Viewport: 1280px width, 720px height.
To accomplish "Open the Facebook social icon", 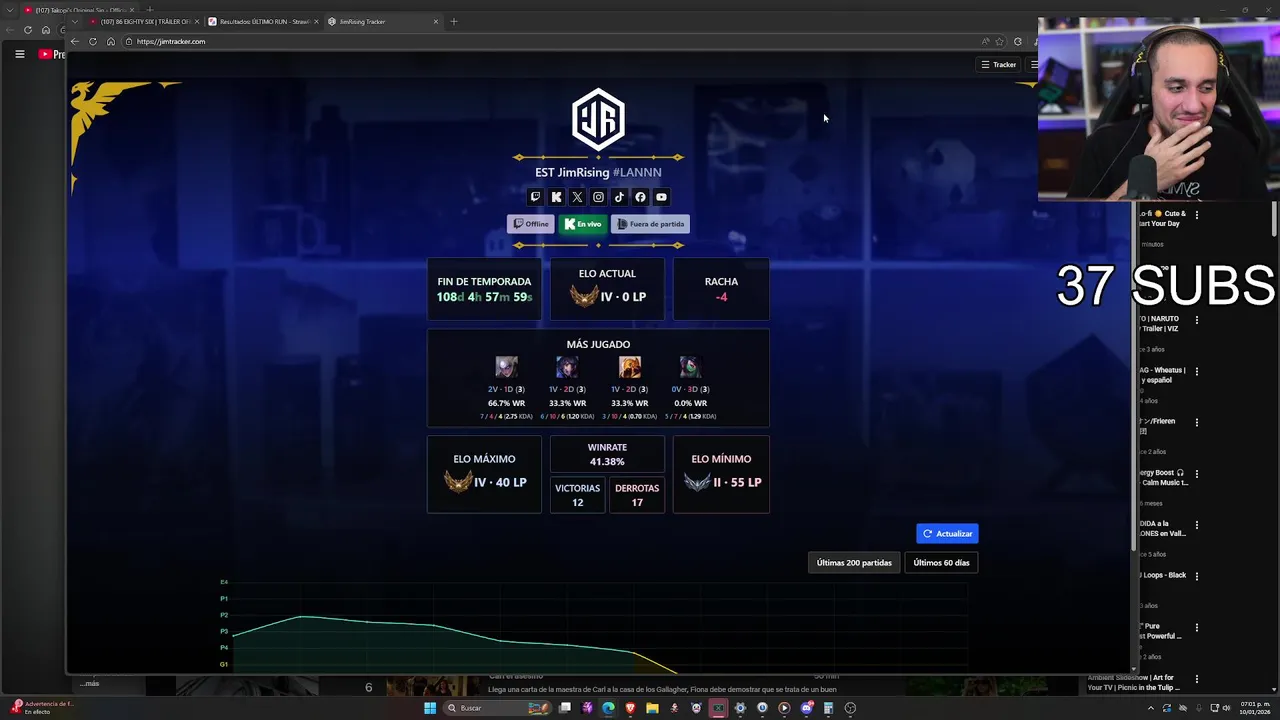I will 640,197.
